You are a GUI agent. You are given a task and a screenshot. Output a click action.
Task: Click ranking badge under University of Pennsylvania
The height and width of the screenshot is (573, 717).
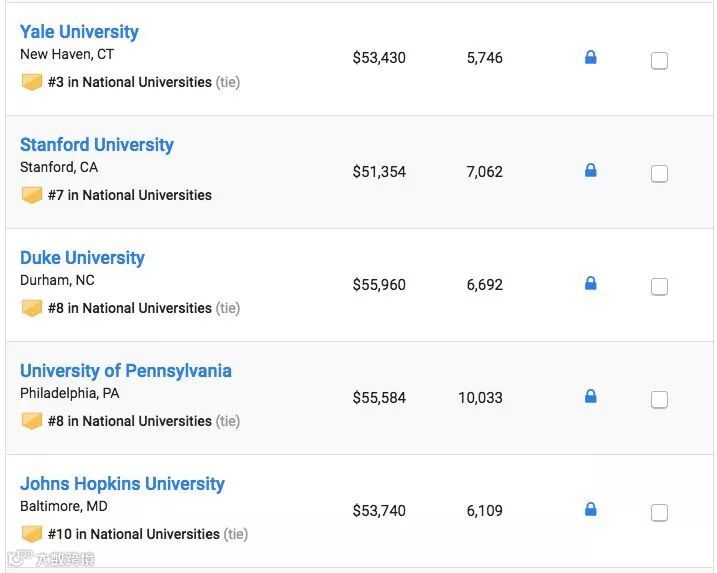pos(32,421)
